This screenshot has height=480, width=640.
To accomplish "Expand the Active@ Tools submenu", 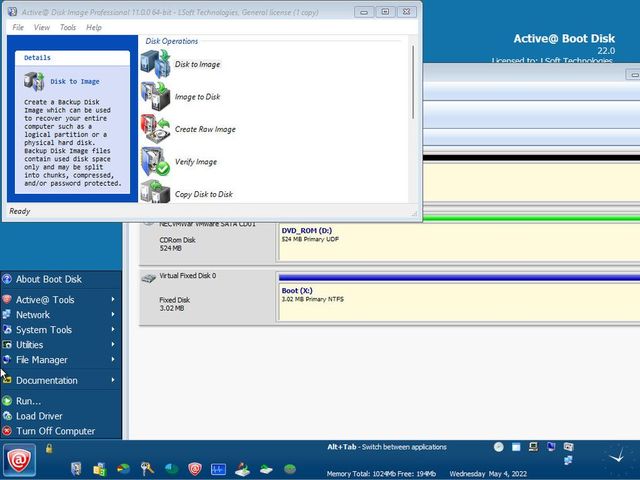I will click(45, 300).
